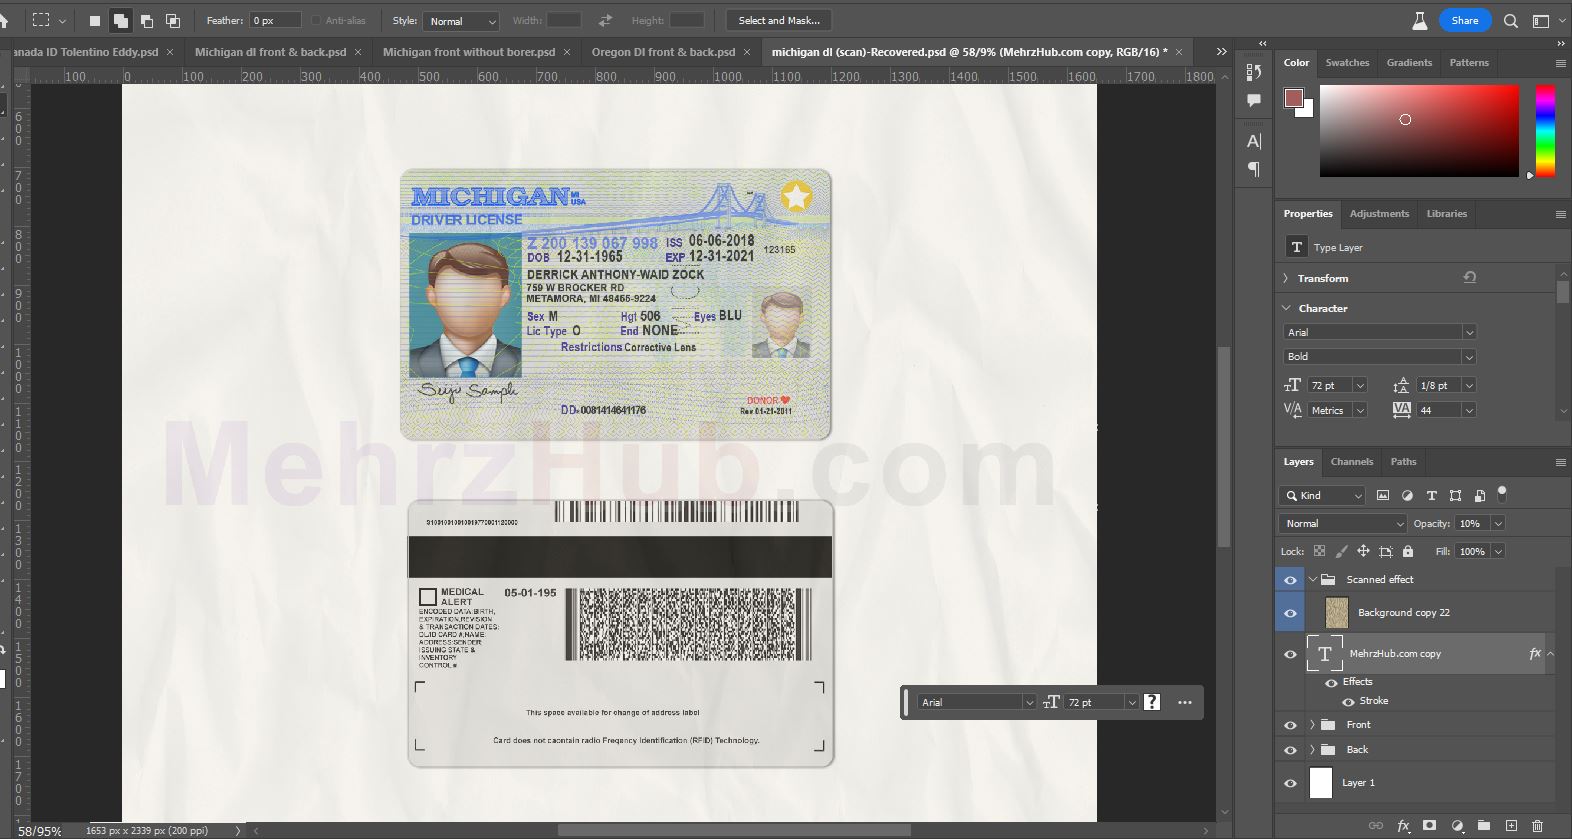This screenshot has width=1572, height=839.
Task: Hide the MehrzHub.com copy text layer
Action: 1290,654
